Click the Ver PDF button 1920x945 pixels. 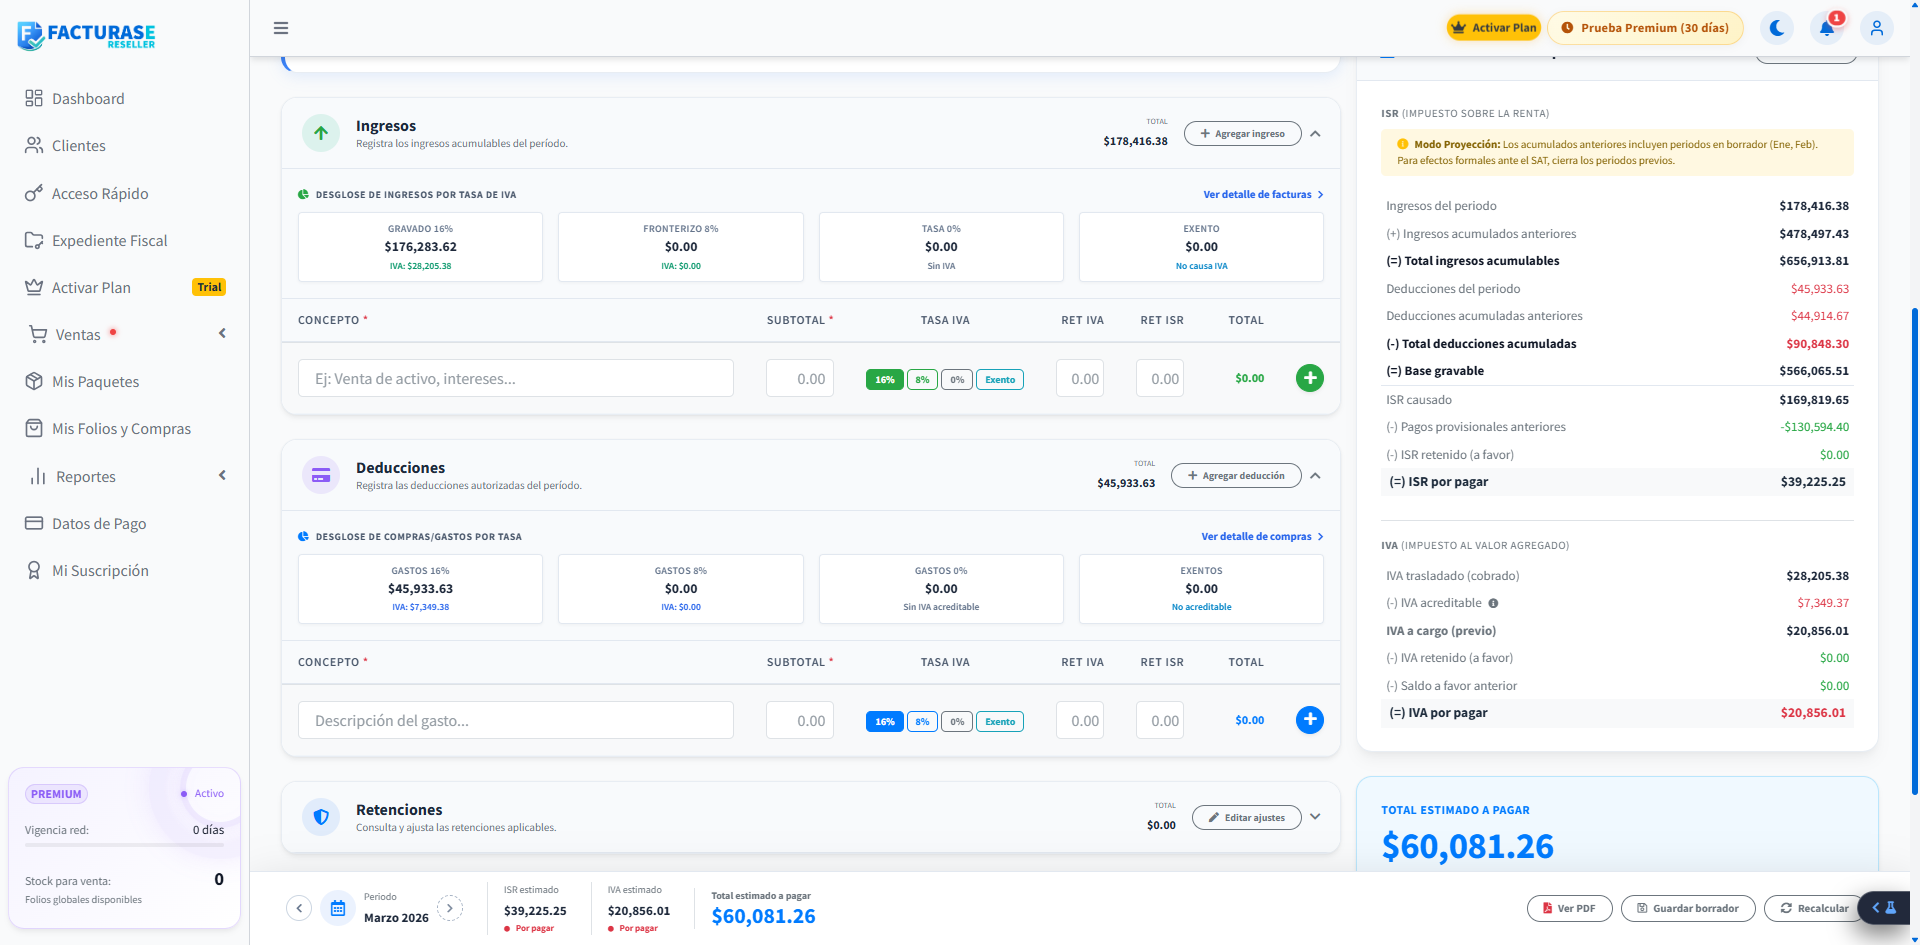(1570, 908)
